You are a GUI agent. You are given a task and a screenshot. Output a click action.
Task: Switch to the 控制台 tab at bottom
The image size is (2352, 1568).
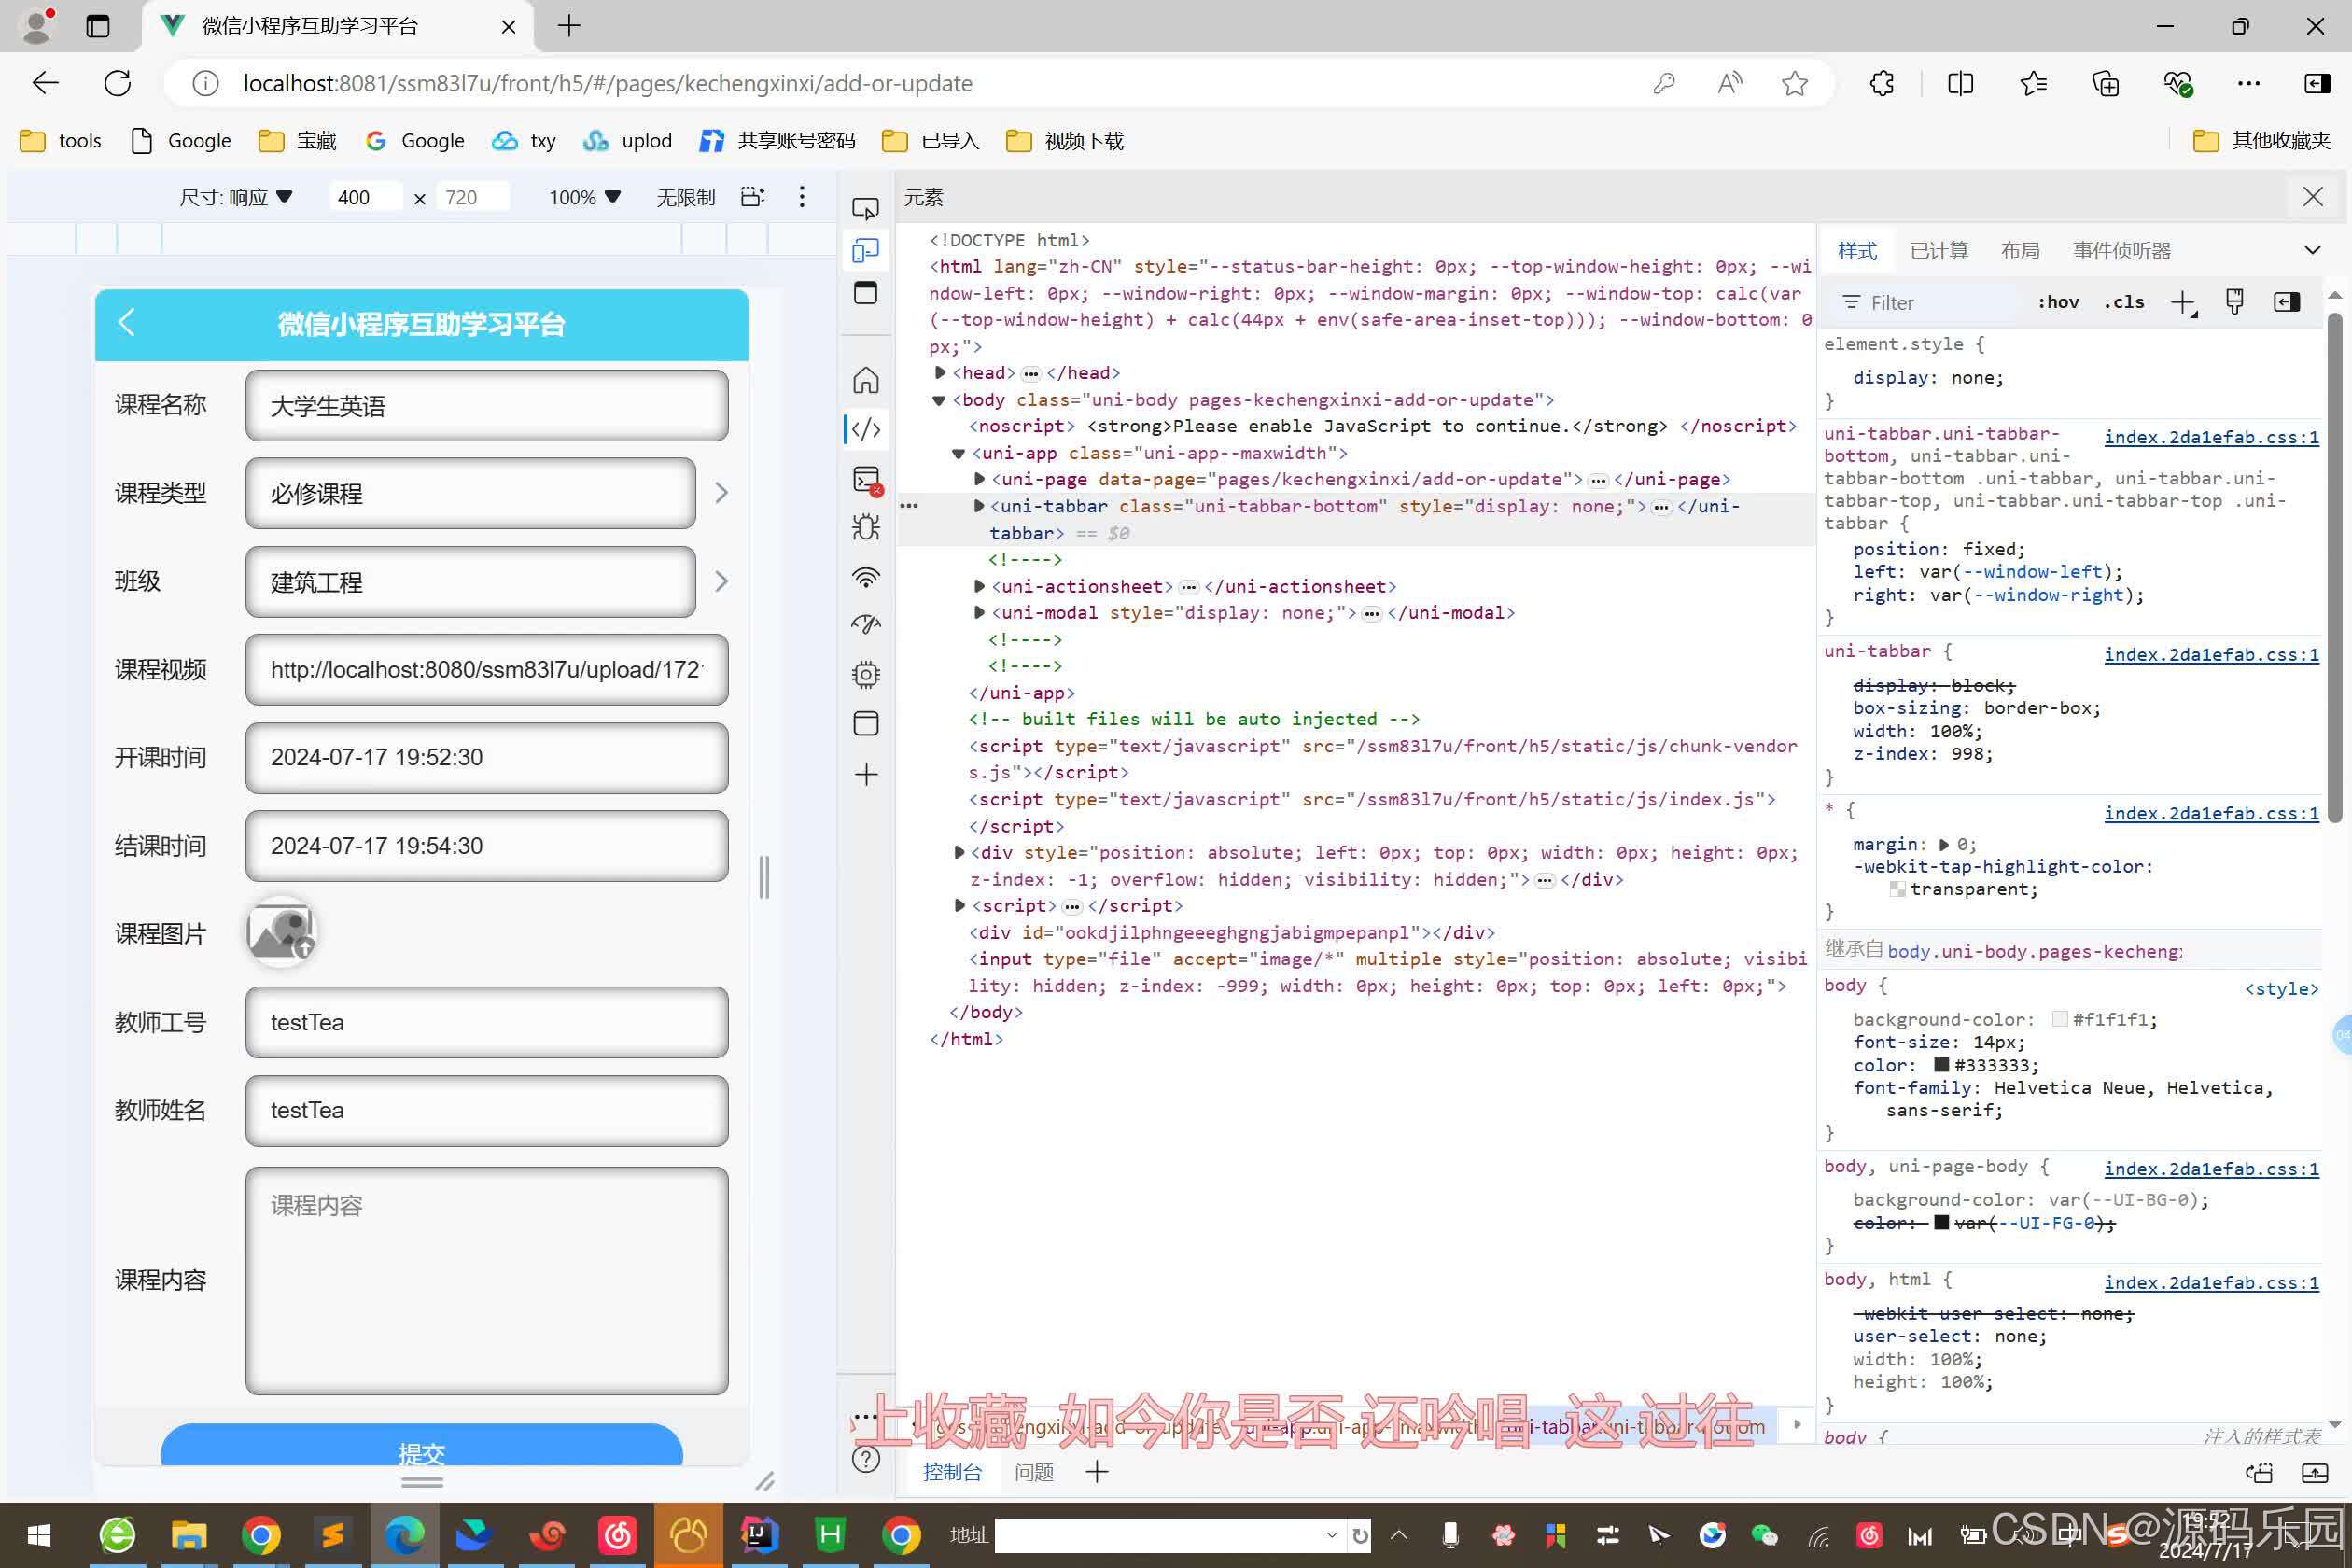tap(952, 1472)
